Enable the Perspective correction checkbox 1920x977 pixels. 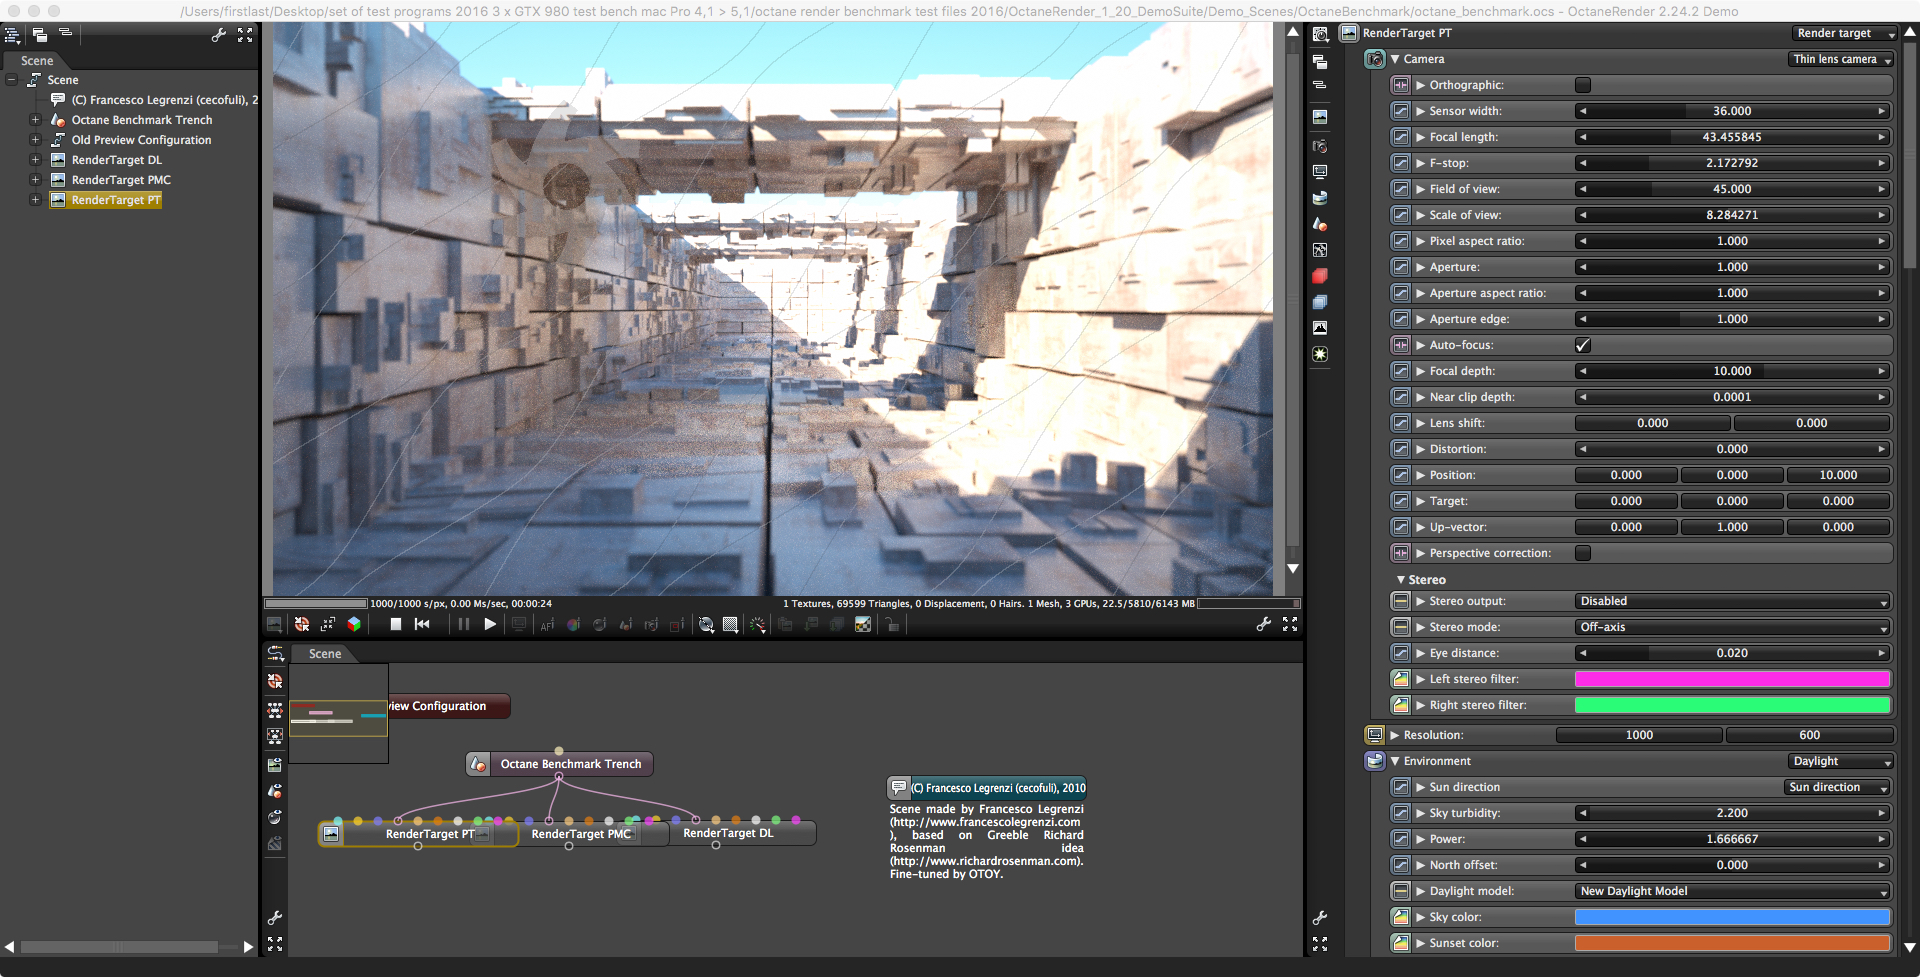pyautogui.click(x=1583, y=553)
